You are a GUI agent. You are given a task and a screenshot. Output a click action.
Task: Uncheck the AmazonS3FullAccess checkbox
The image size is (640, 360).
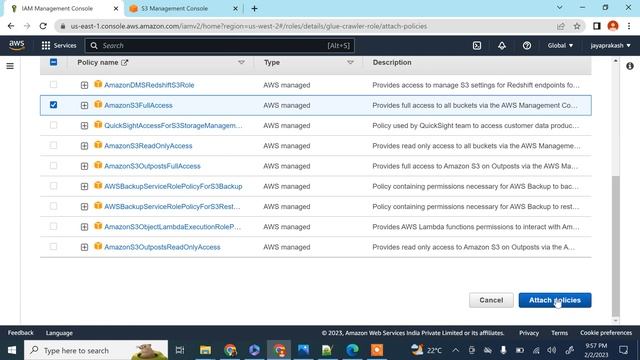click(x=53, y=105)
